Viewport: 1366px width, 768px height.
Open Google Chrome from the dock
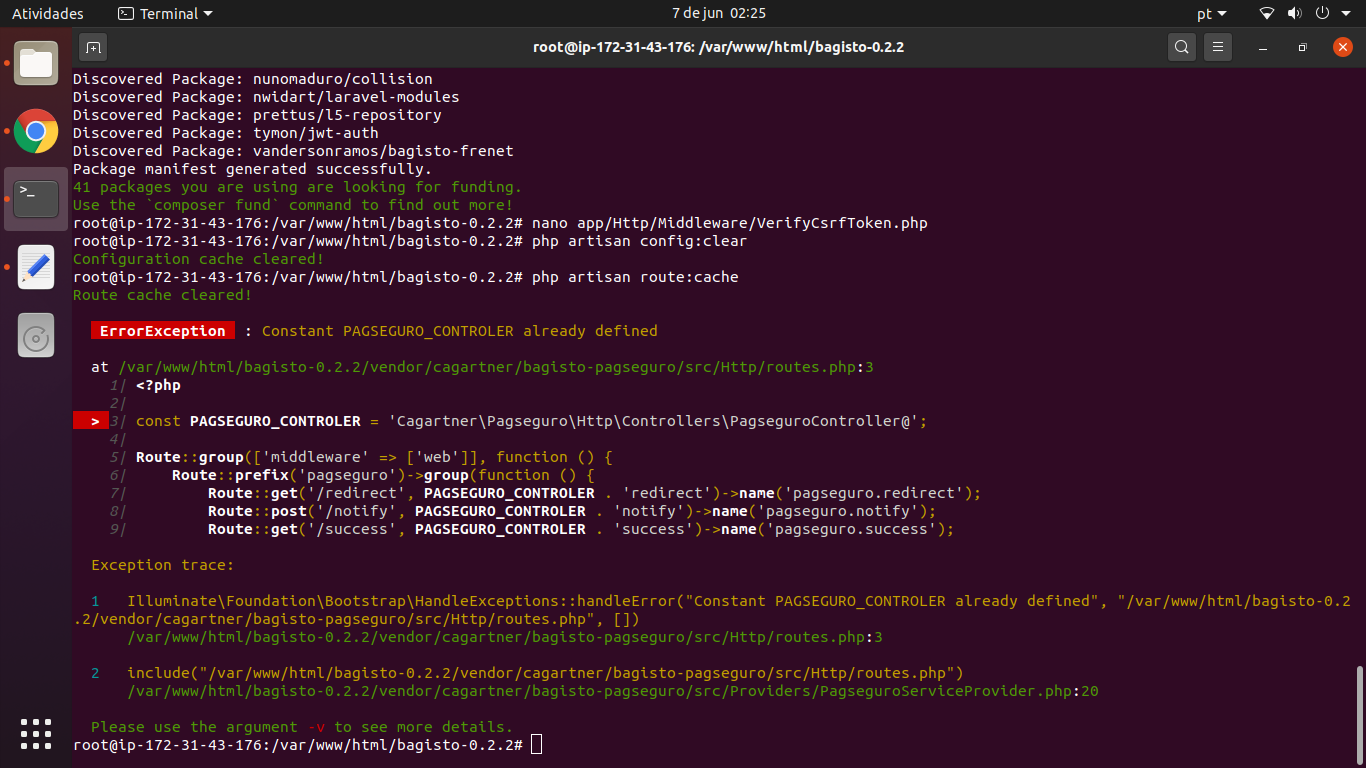[x=36, y=131]
